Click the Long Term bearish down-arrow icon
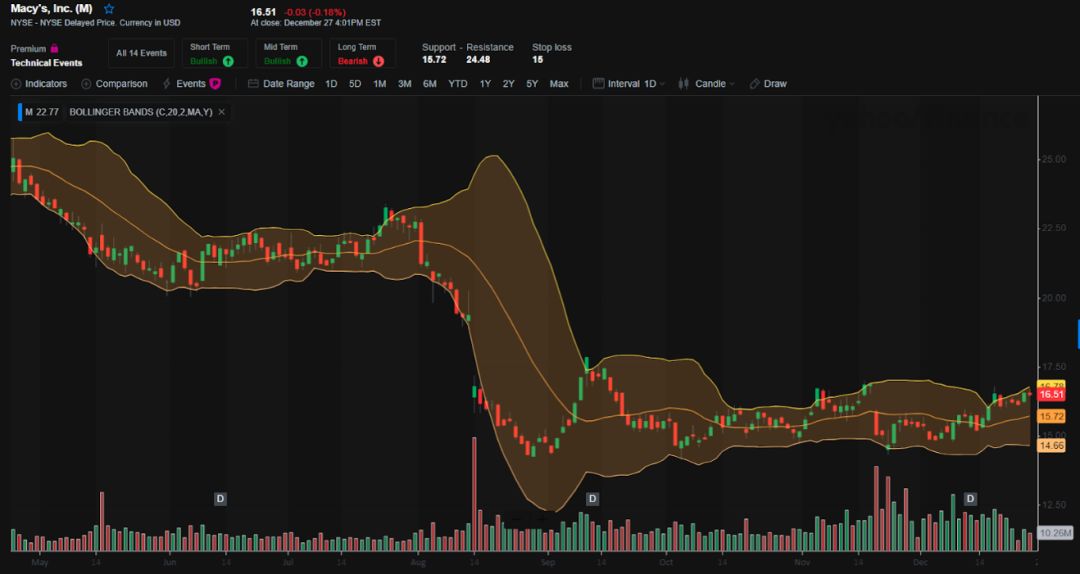Viewport: 1080px width, 574px height. click(378, 61)
